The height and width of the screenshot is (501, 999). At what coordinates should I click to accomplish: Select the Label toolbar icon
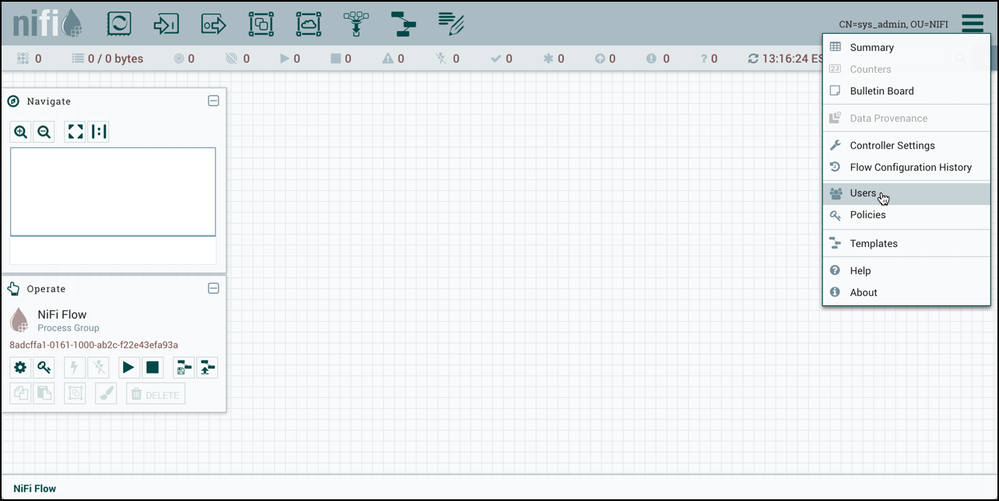click(451, 24)
